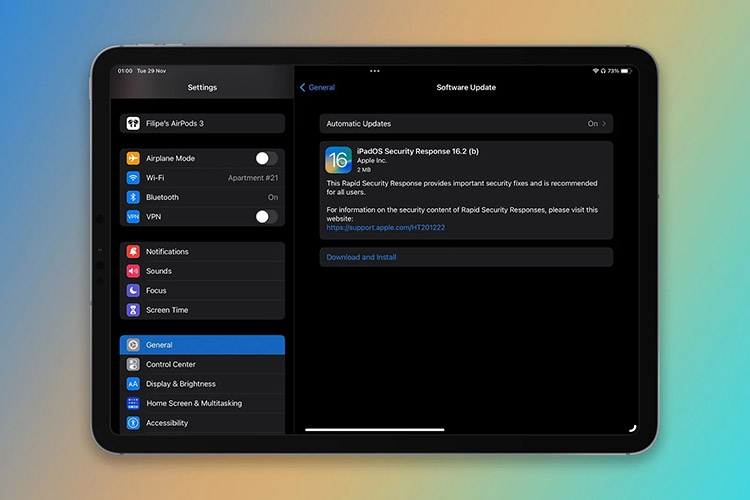Tap the Accessibility icon
Image resolution: width=750 pixels, height=500 pixels.
pyautogui.click(x=133, y=423)
